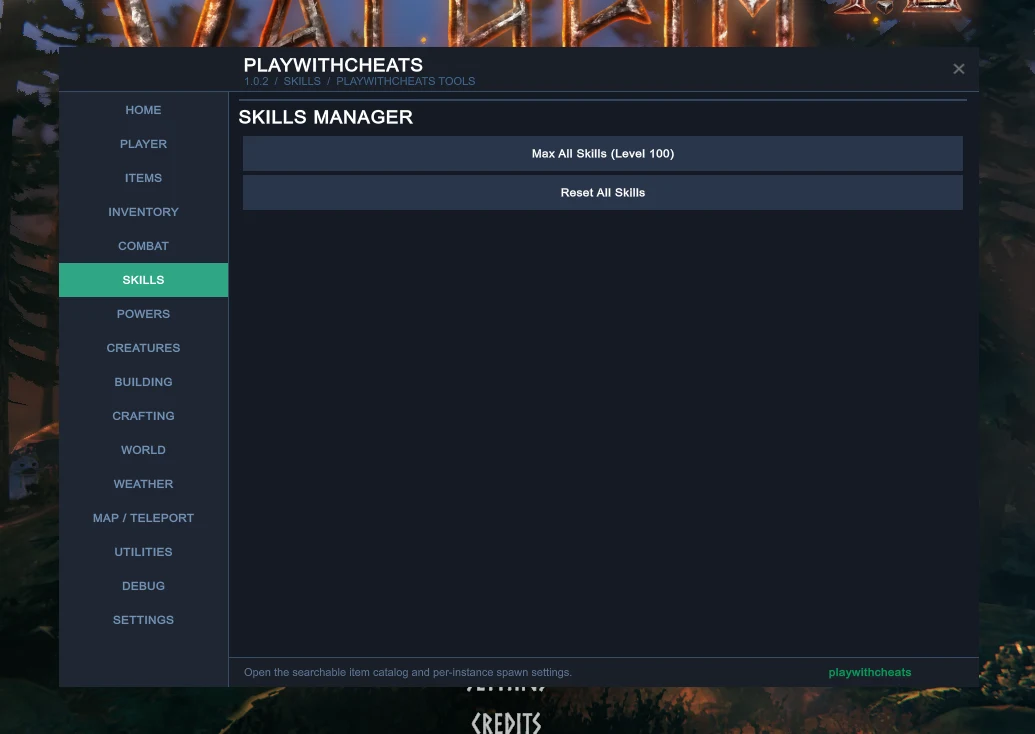Select Crafting in the sidebar

coord(143,416)
